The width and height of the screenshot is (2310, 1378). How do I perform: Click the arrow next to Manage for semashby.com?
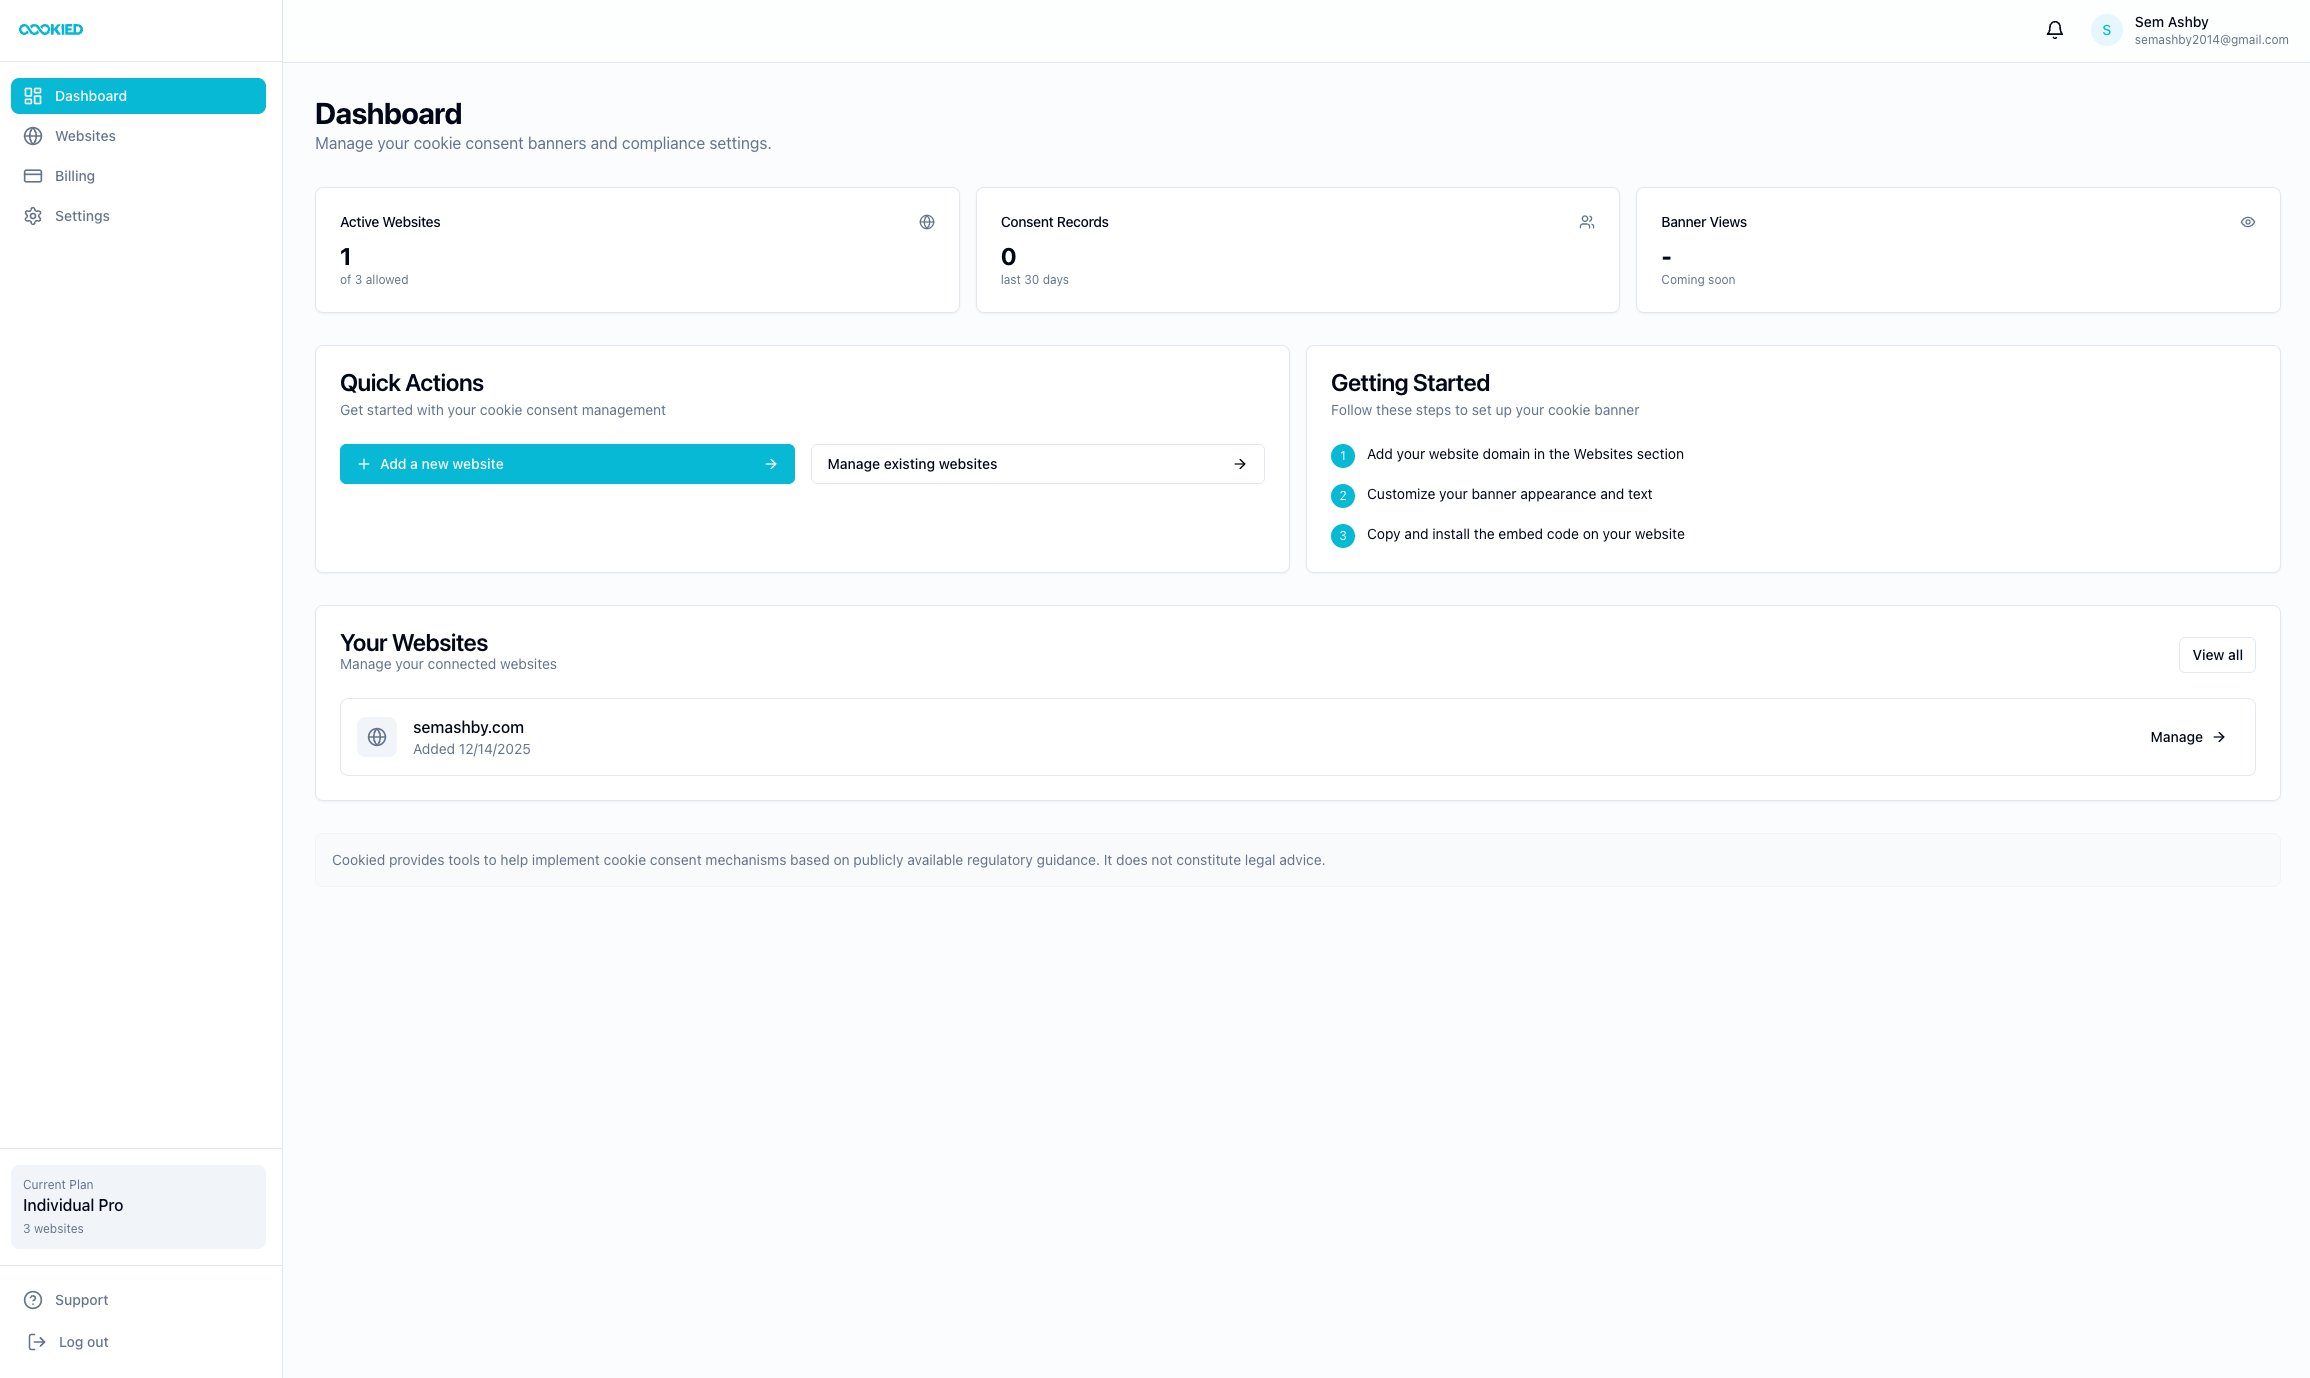[x=2220, y=736]
